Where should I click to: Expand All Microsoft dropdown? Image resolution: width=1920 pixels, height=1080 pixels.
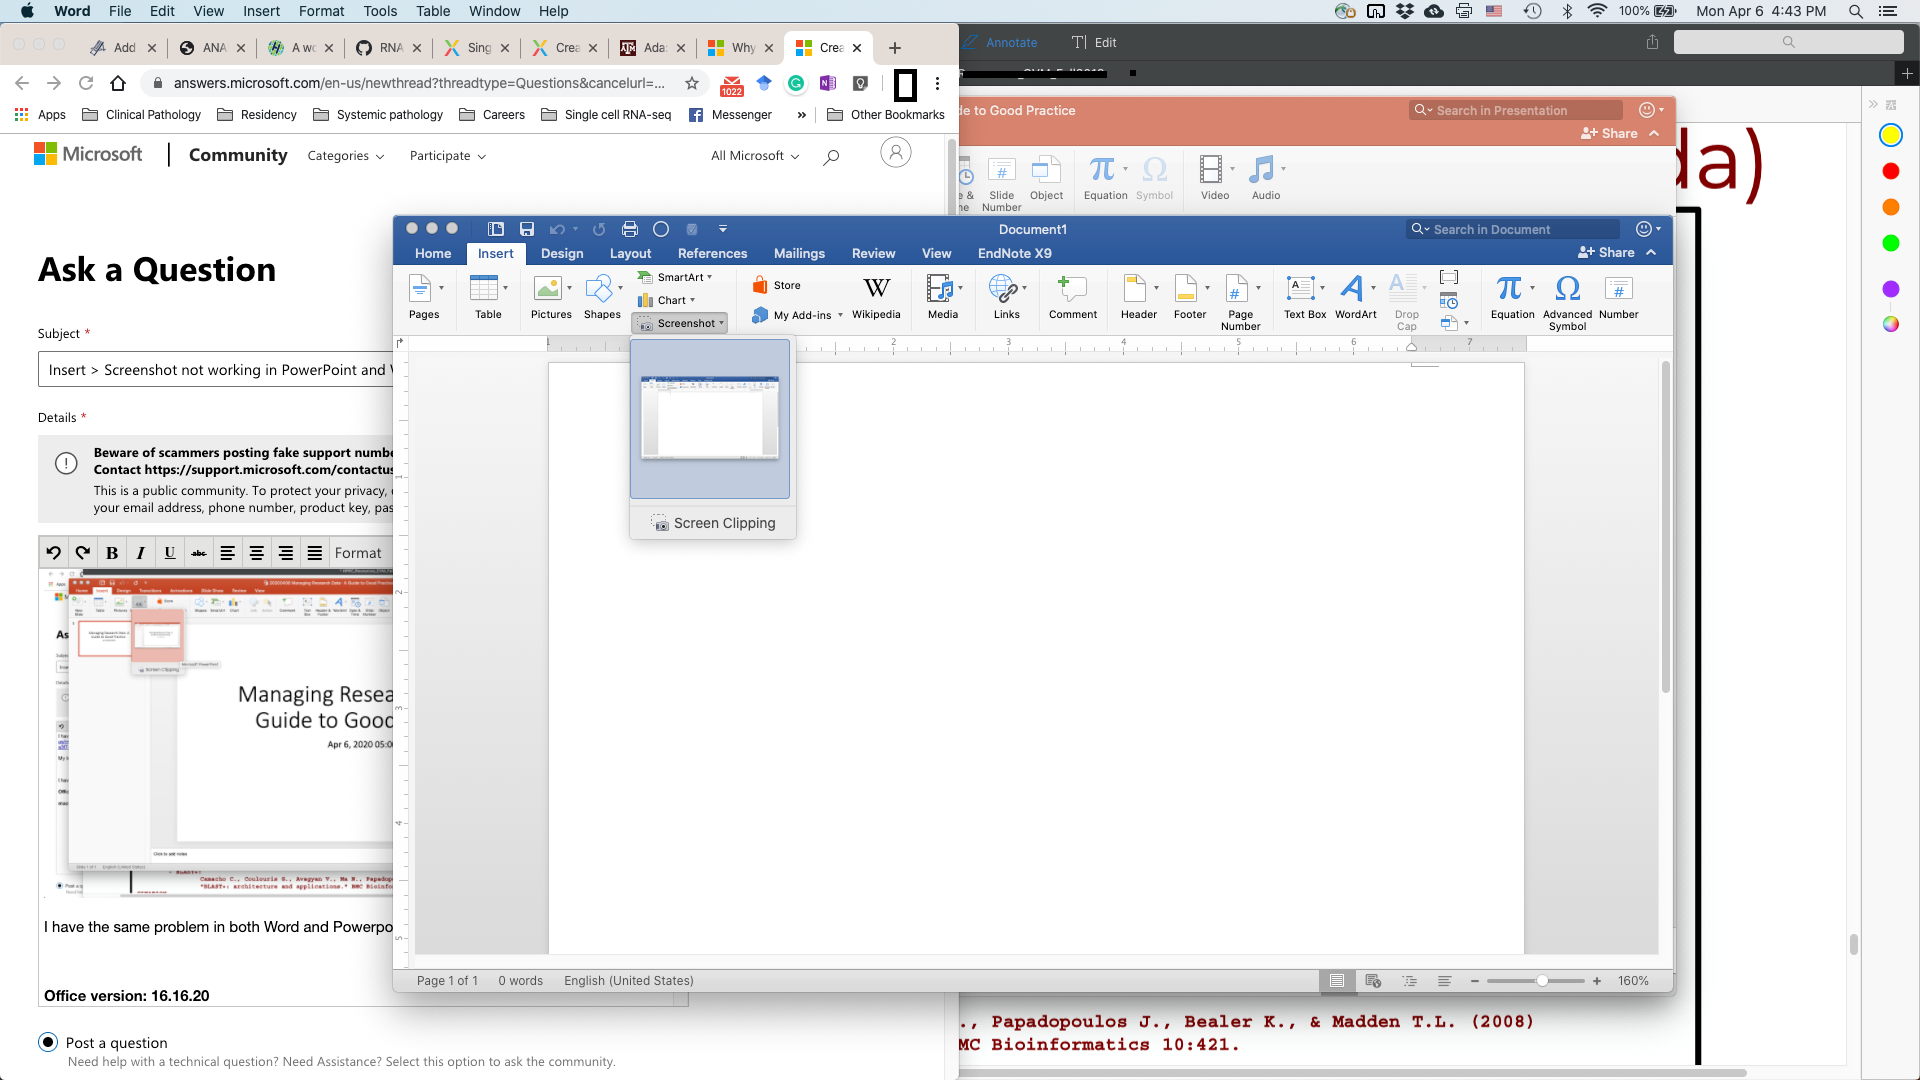pyautogui.click(x=755, y=156)
